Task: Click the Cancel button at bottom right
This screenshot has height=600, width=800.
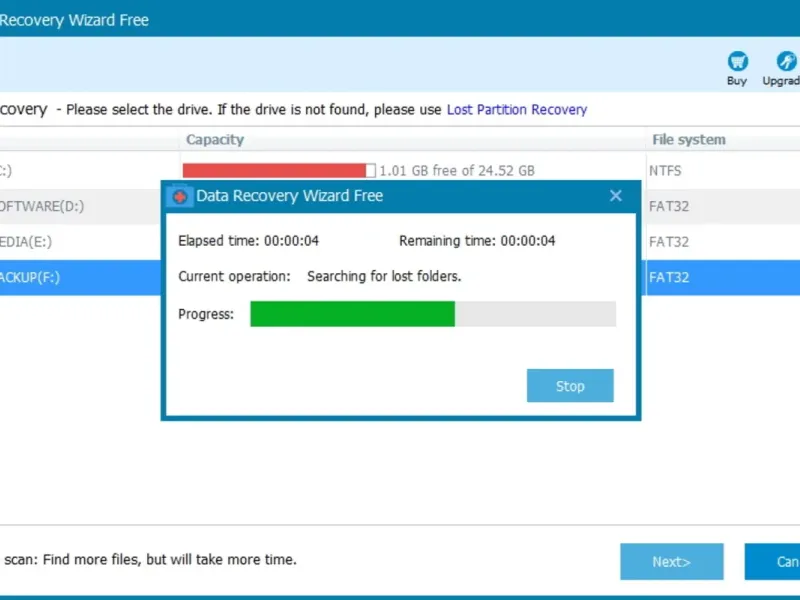Action: pos(772,561)
